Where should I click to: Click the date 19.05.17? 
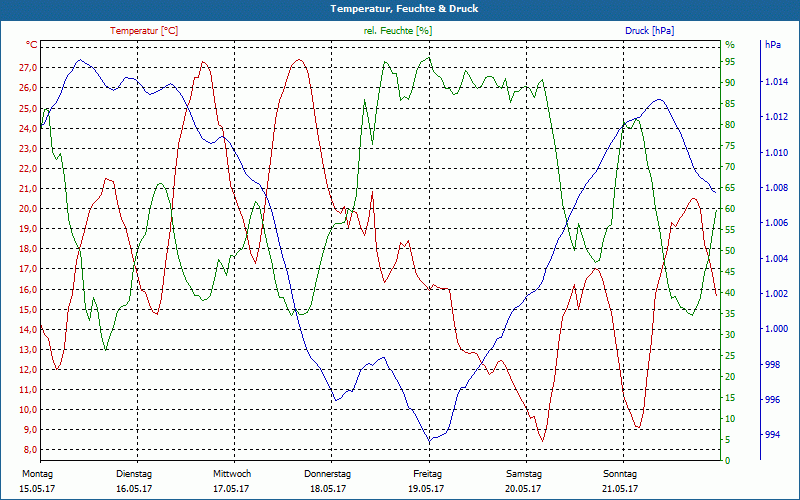[426, 489]
